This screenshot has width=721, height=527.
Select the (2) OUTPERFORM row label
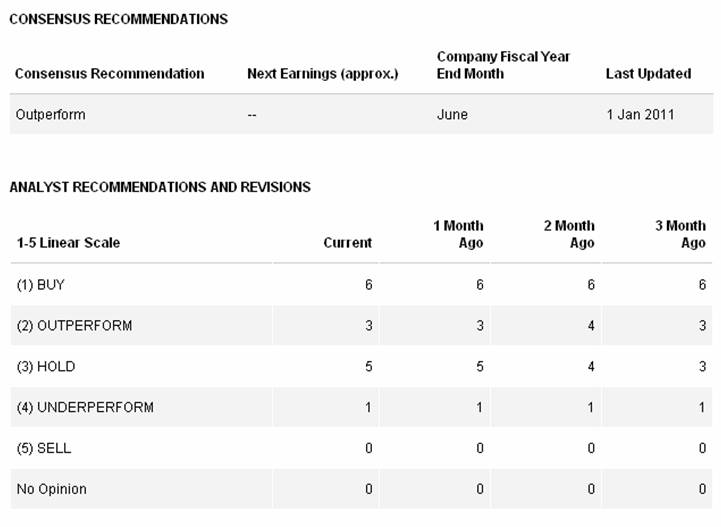[x=74, y=326]
